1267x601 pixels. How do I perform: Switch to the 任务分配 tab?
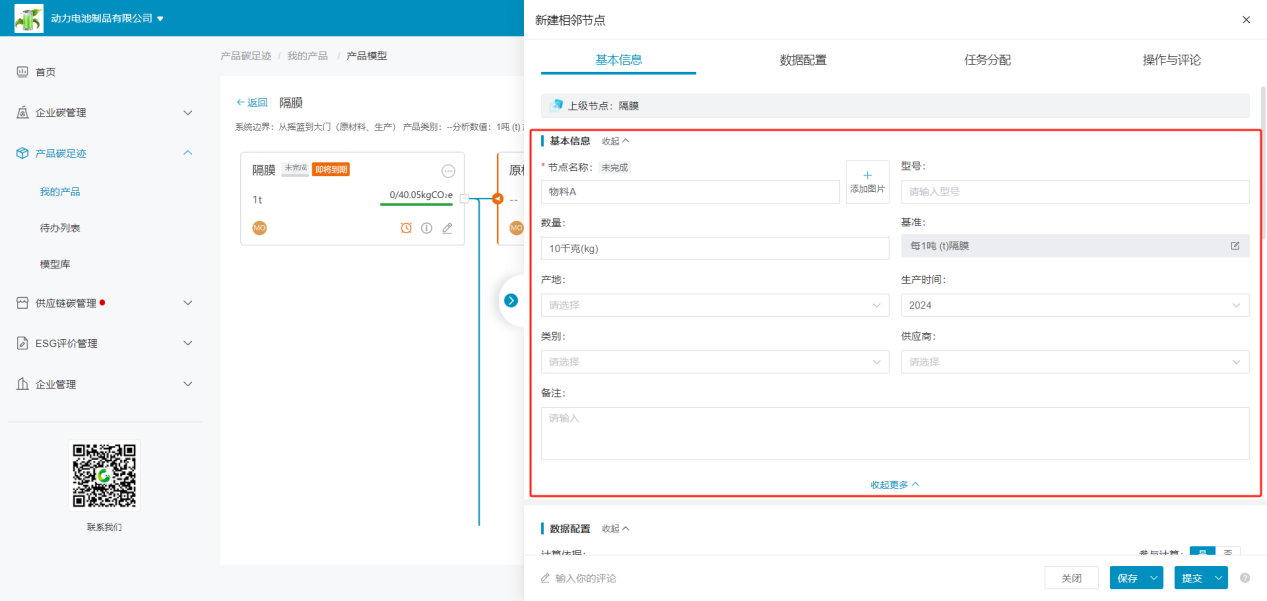click(x=987, y=60)
